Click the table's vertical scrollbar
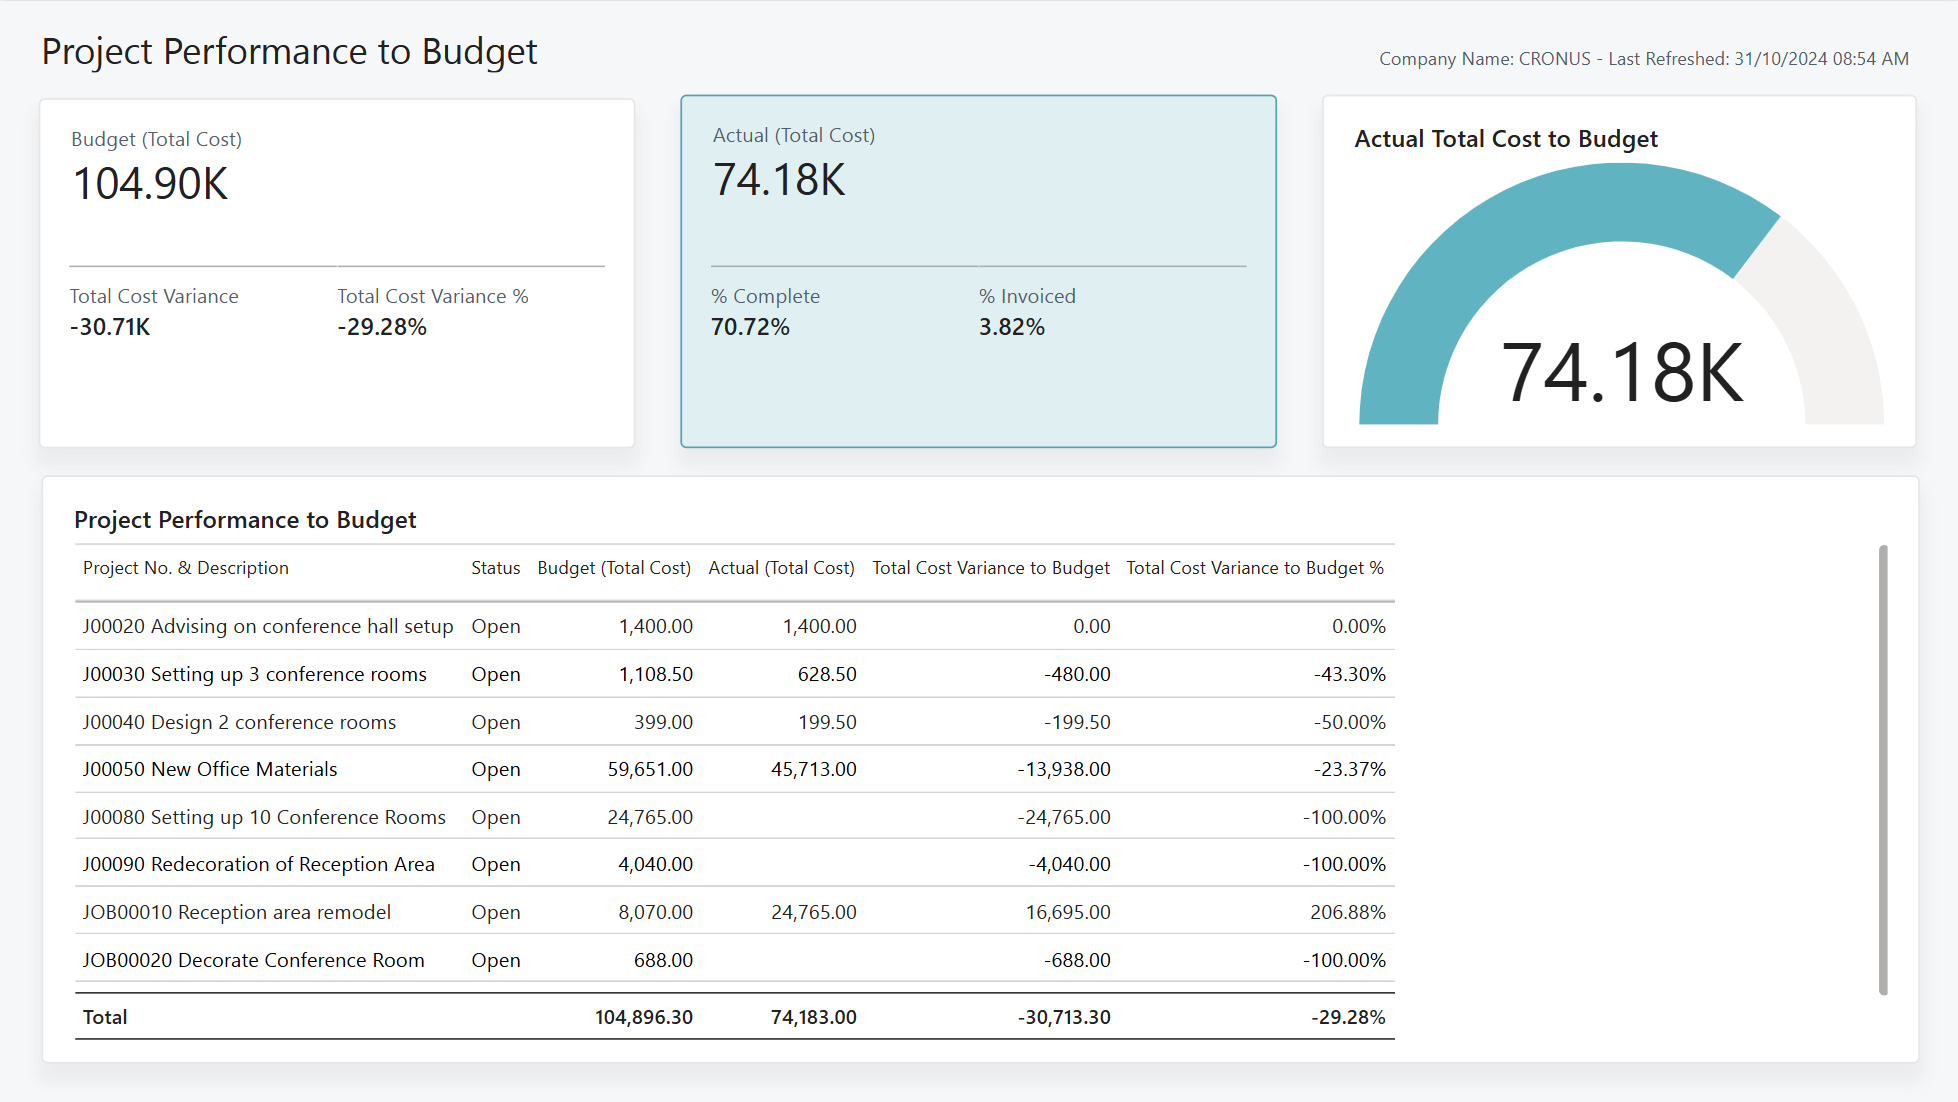1958x1102 pixels. click(1883, 770)
